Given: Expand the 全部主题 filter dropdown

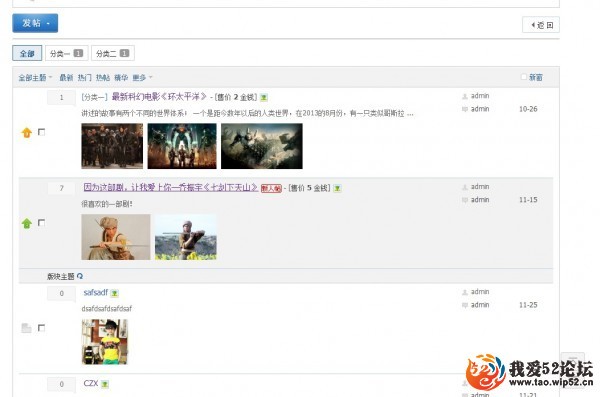Looking at the screenshot, I should [35, 78].
